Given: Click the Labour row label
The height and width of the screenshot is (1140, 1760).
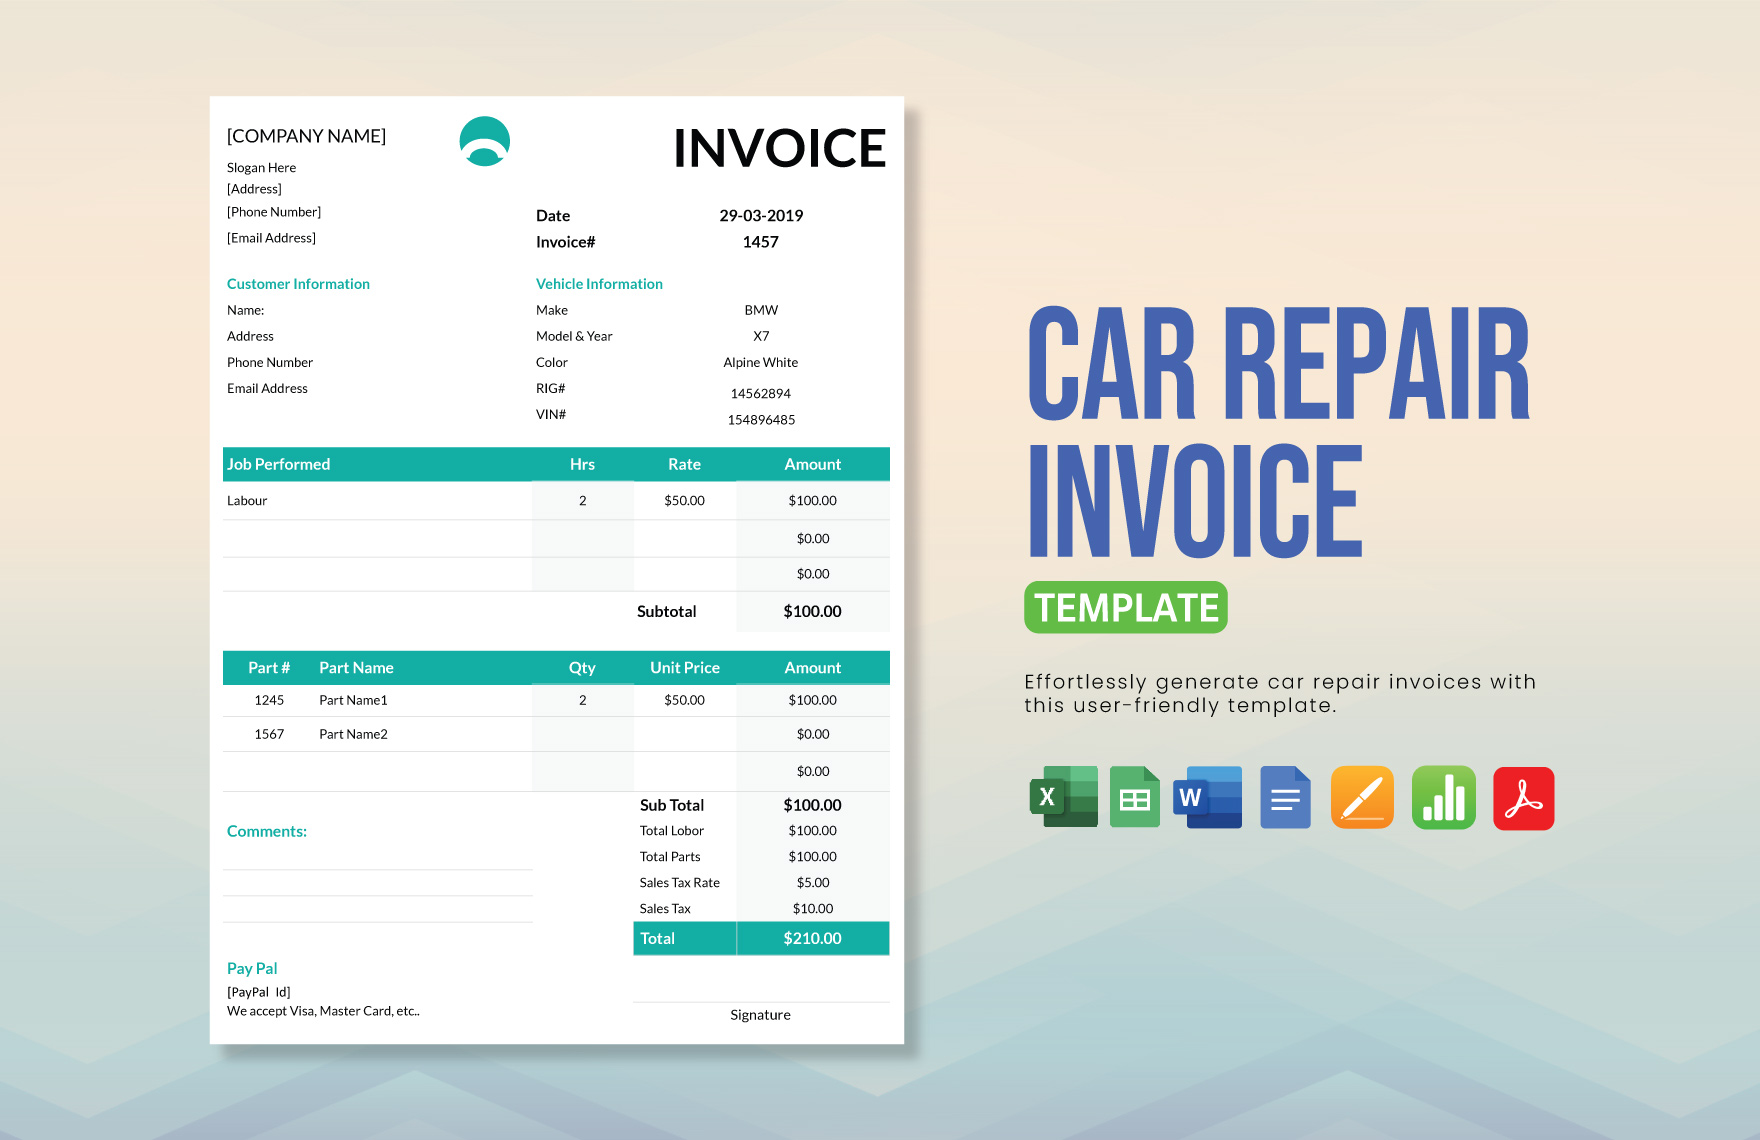Looking at the screenshot, I should pyautogui.click(x=247, y=501).
